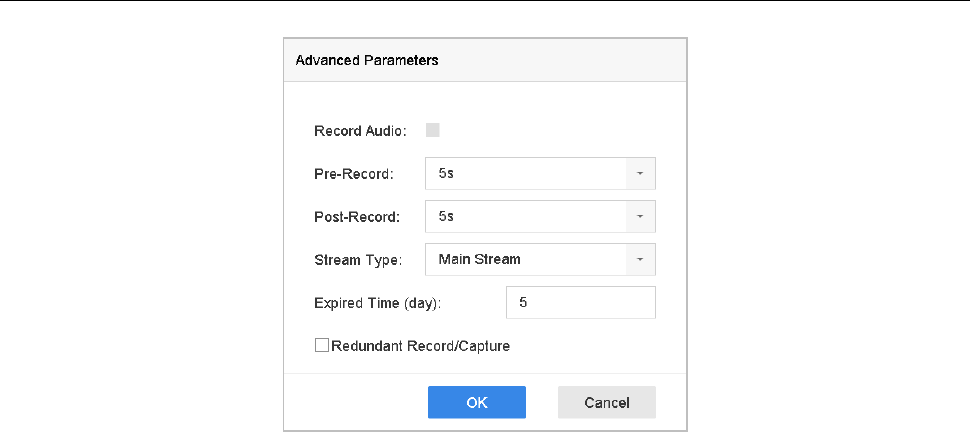Click the Cancel button
The height and width of the screenshot is (432, 970).
pyautogui.click(x=607, y=402)
